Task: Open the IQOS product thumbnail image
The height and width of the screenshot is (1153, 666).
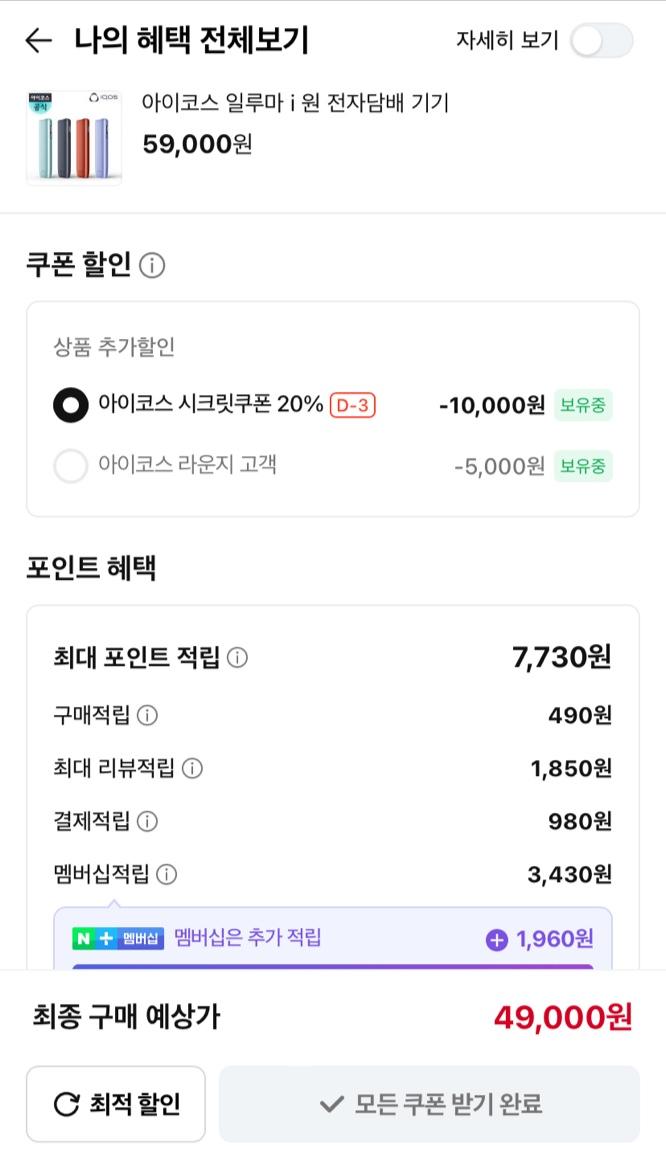Action: (x=74, y=138)
